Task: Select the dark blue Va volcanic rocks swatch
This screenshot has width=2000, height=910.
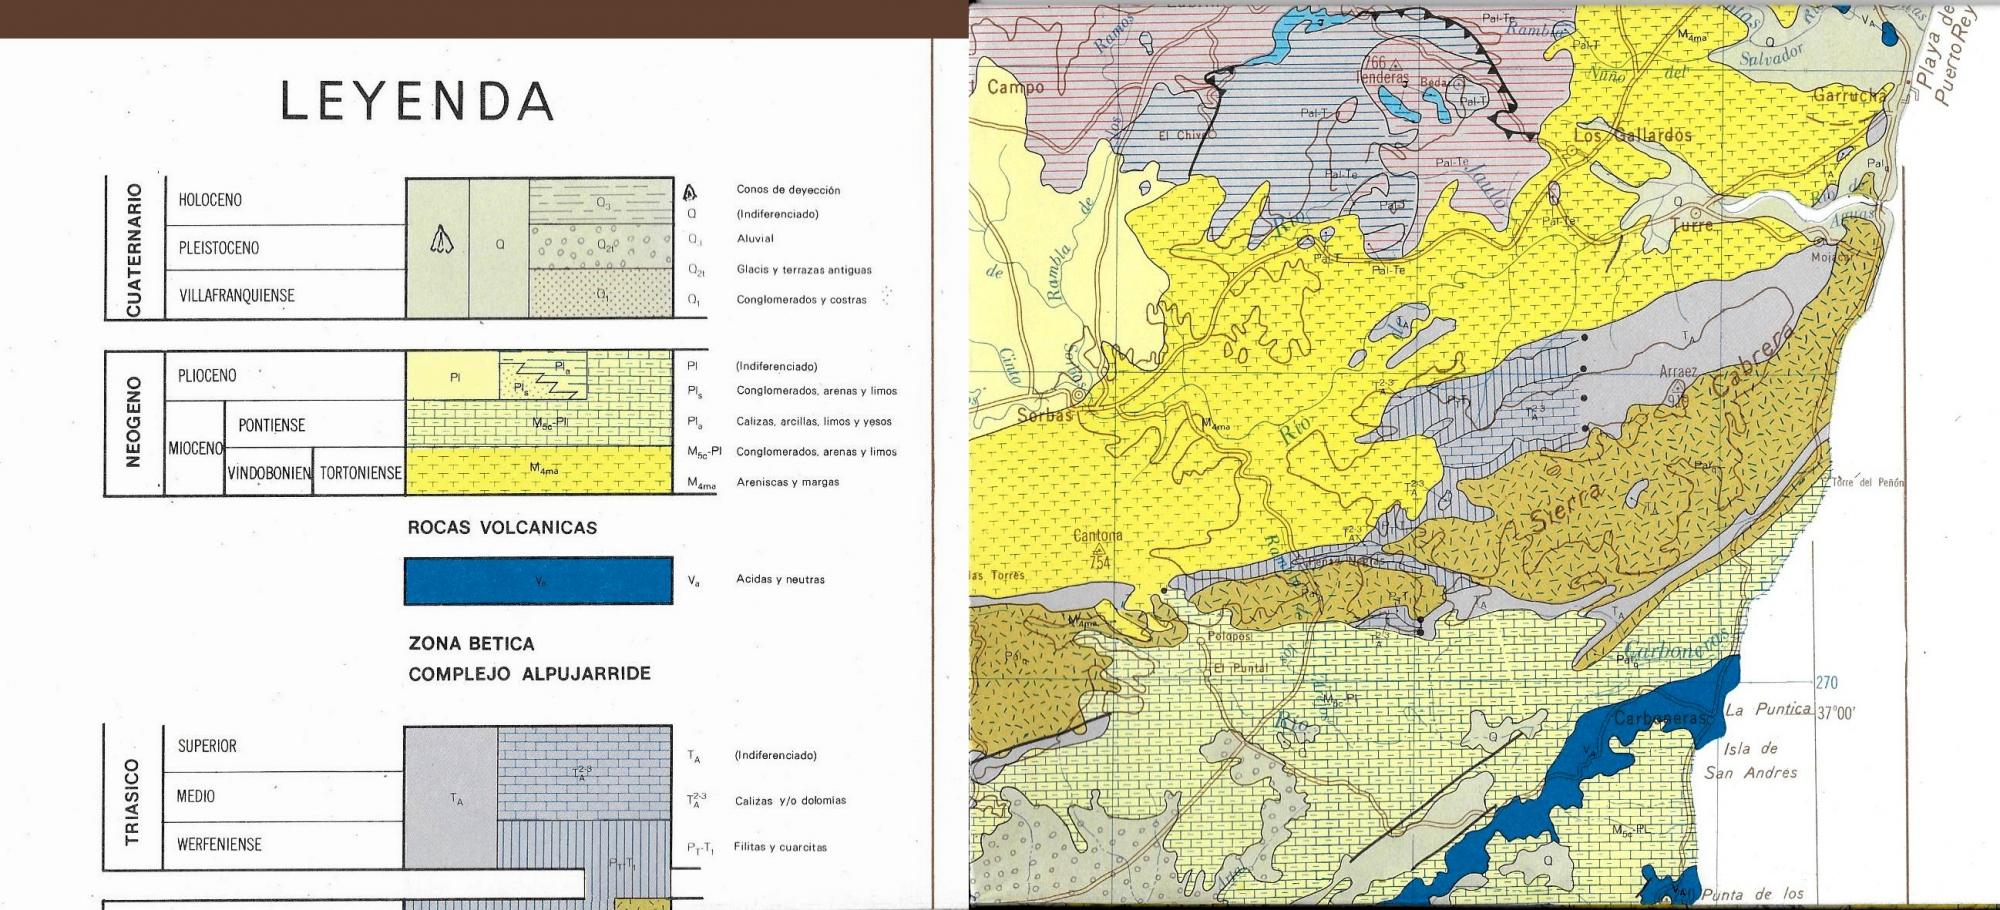Action: click(x=538, y=581)
